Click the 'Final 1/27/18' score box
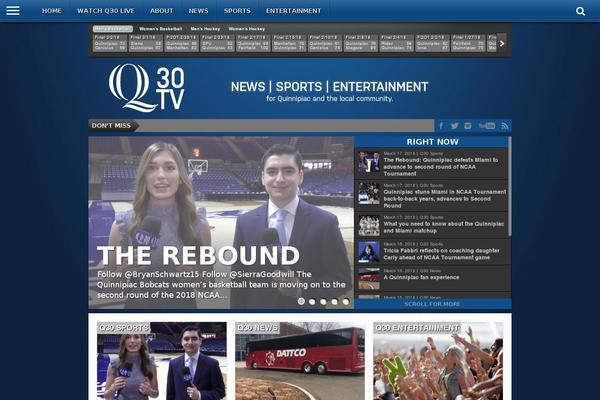Viewport: 600px width, 400px height. [x=467, y=43]
